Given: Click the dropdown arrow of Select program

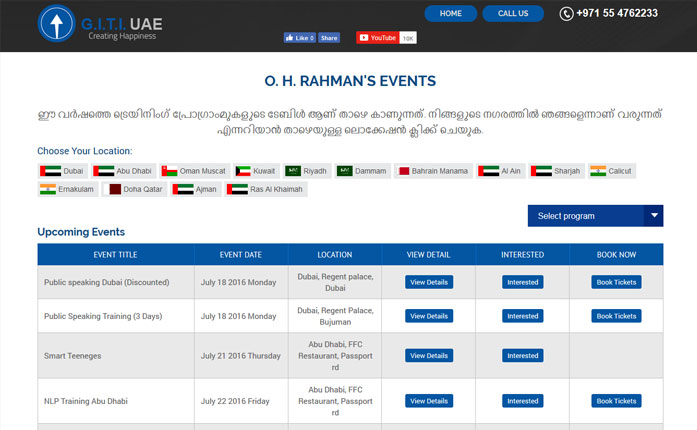Looking at the screenshot, I should point(653,216).
